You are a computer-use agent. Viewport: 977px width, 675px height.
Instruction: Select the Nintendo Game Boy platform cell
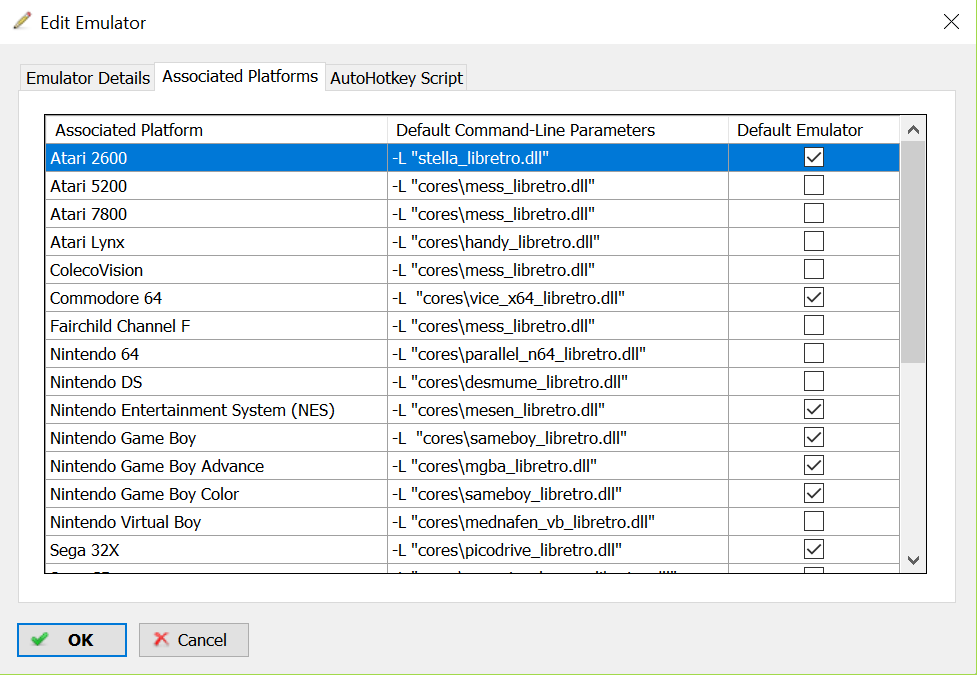pos(216,438)
